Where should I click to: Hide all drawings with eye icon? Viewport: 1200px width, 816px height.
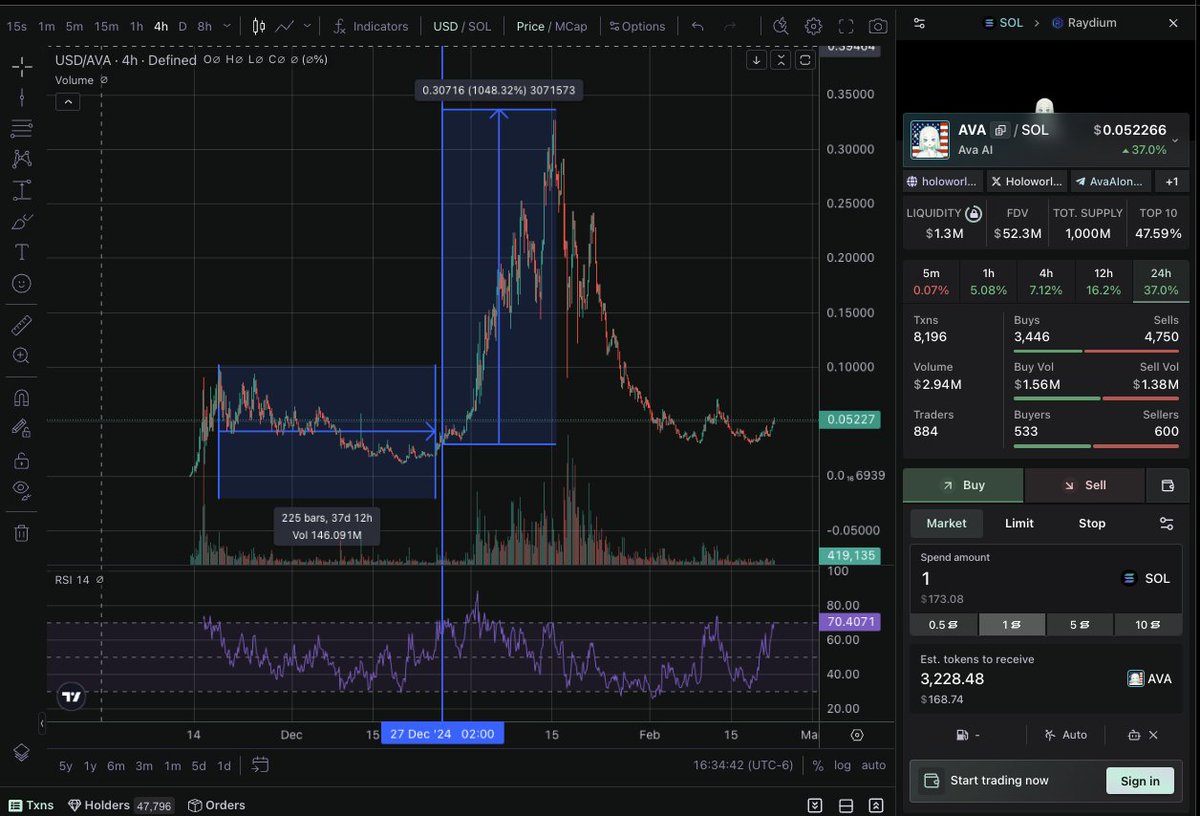coord(21,490)
